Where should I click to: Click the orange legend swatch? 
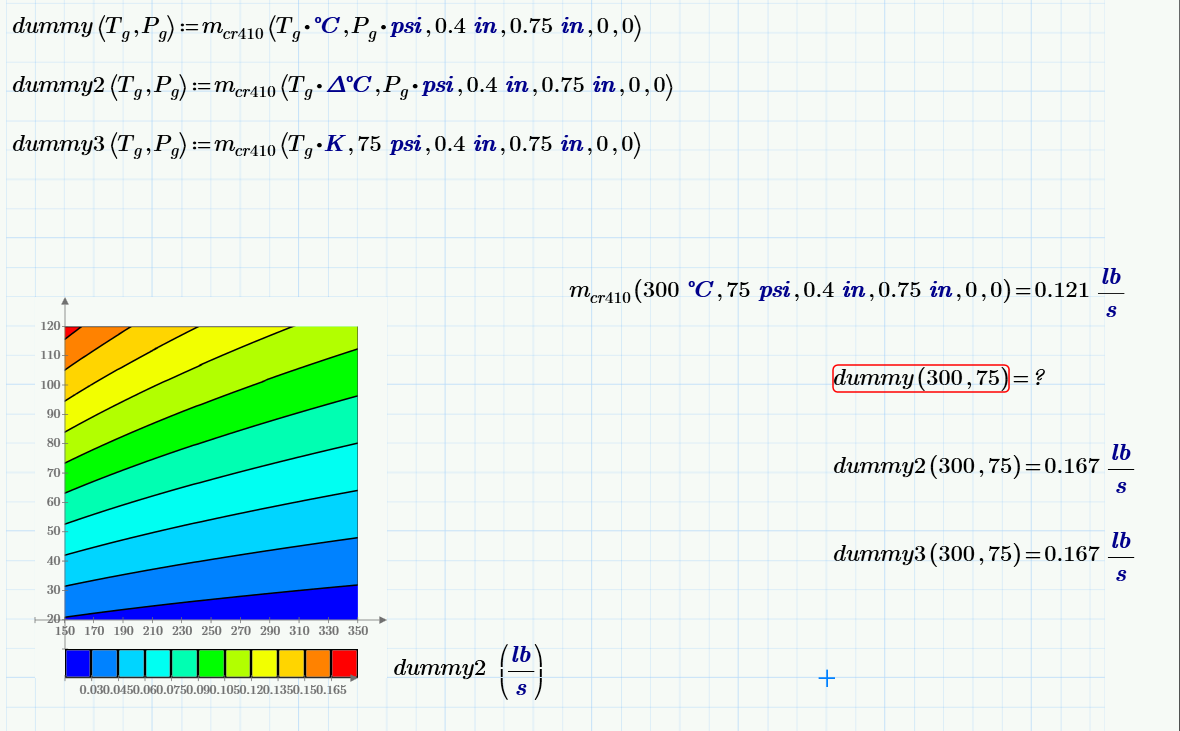[x=318, y=663]
